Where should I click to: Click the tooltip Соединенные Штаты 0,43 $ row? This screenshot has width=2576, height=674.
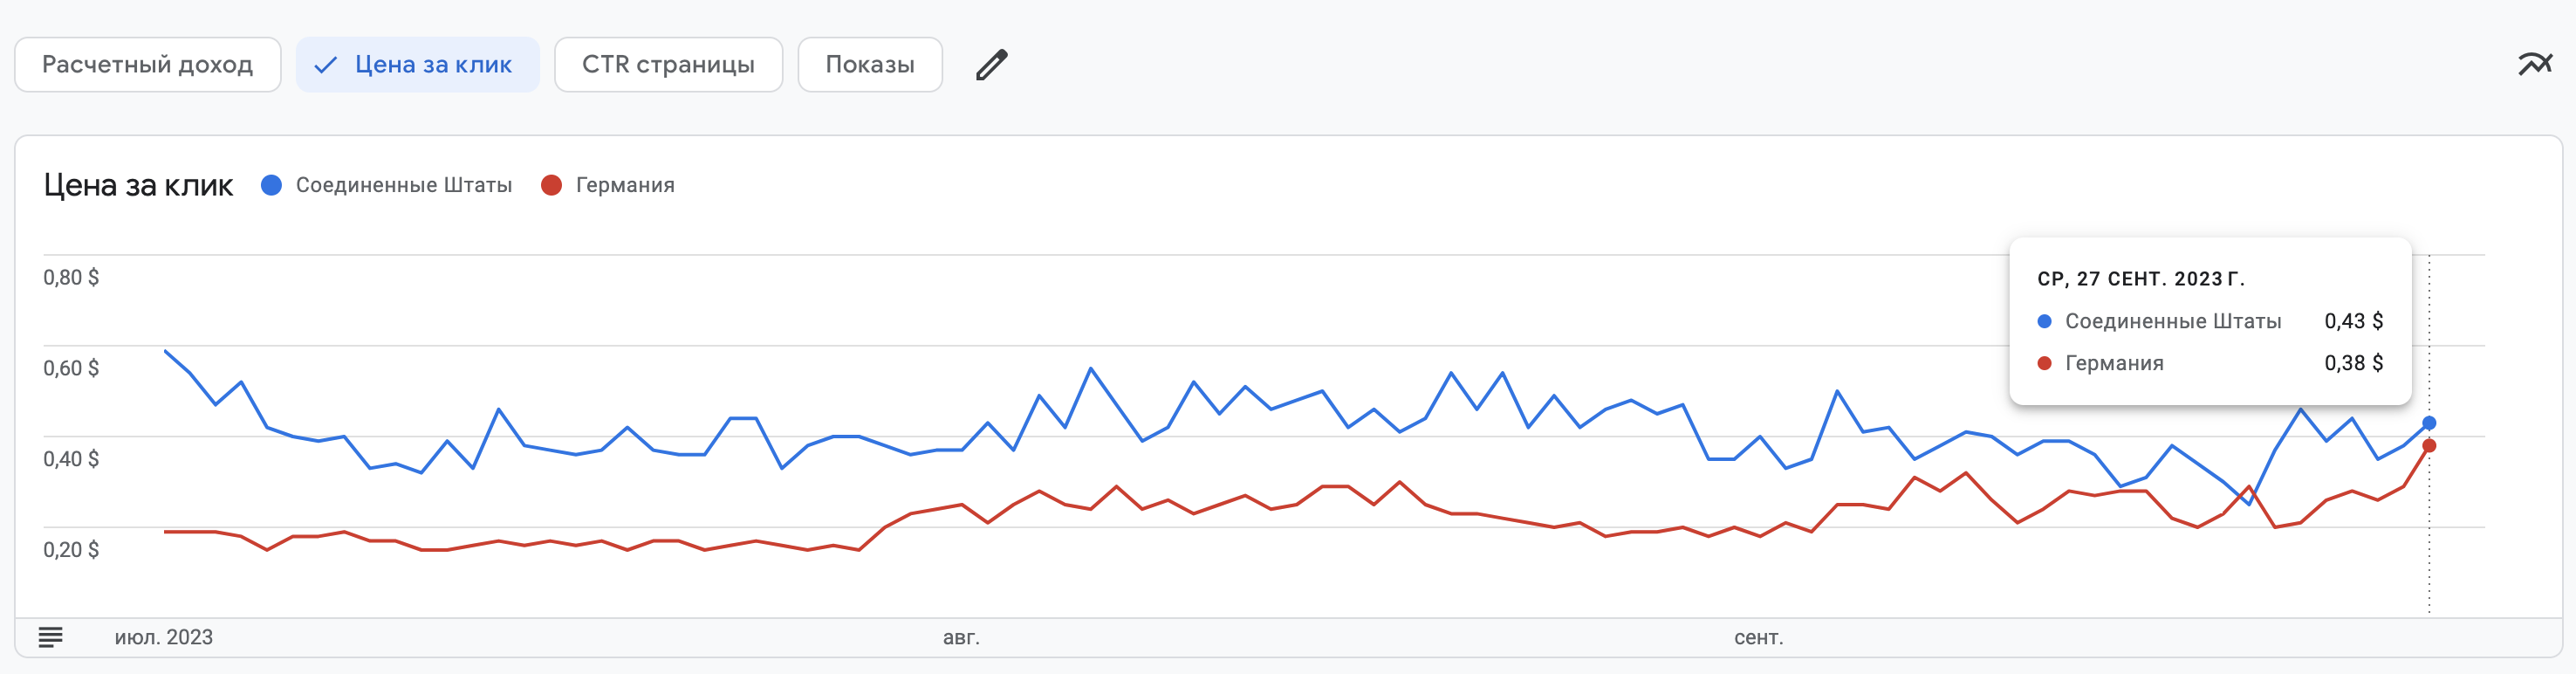[2210, 321]
